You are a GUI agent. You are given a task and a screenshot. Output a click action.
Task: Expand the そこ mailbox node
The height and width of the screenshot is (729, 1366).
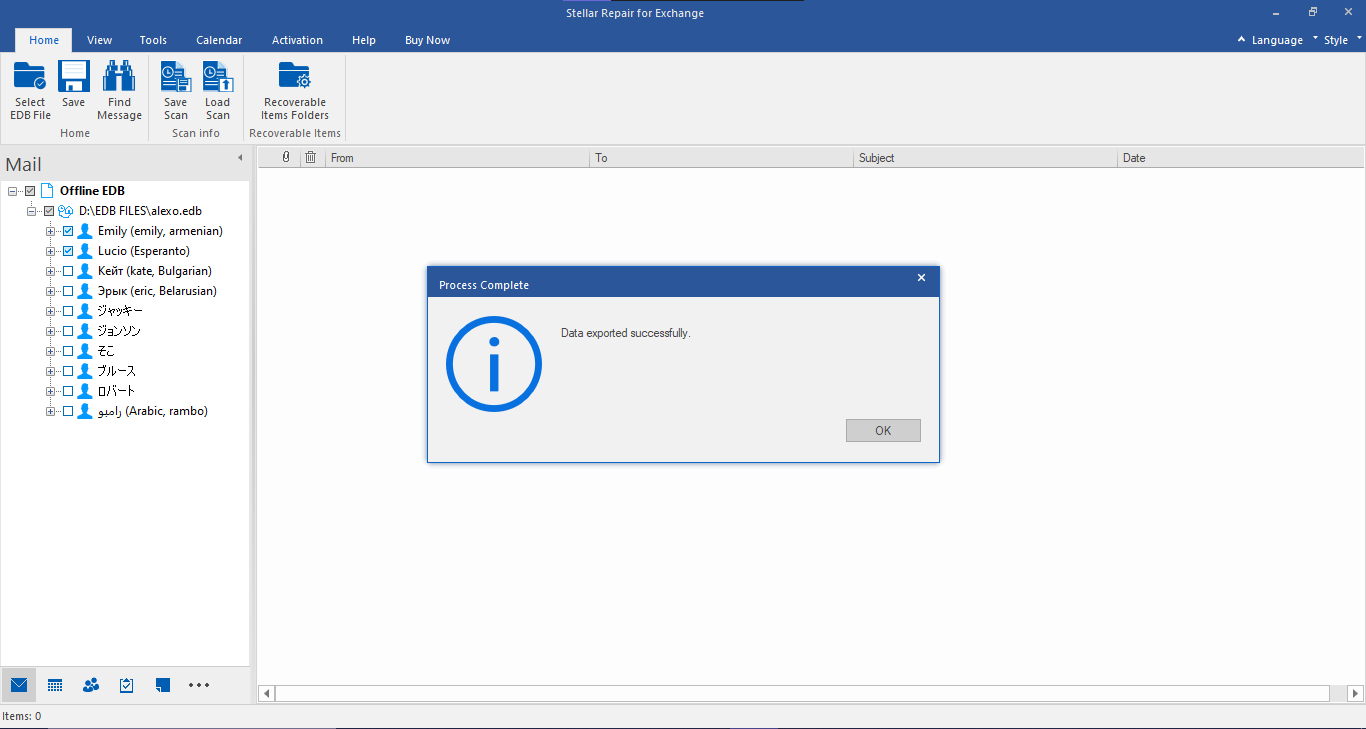tap(50, 351)
